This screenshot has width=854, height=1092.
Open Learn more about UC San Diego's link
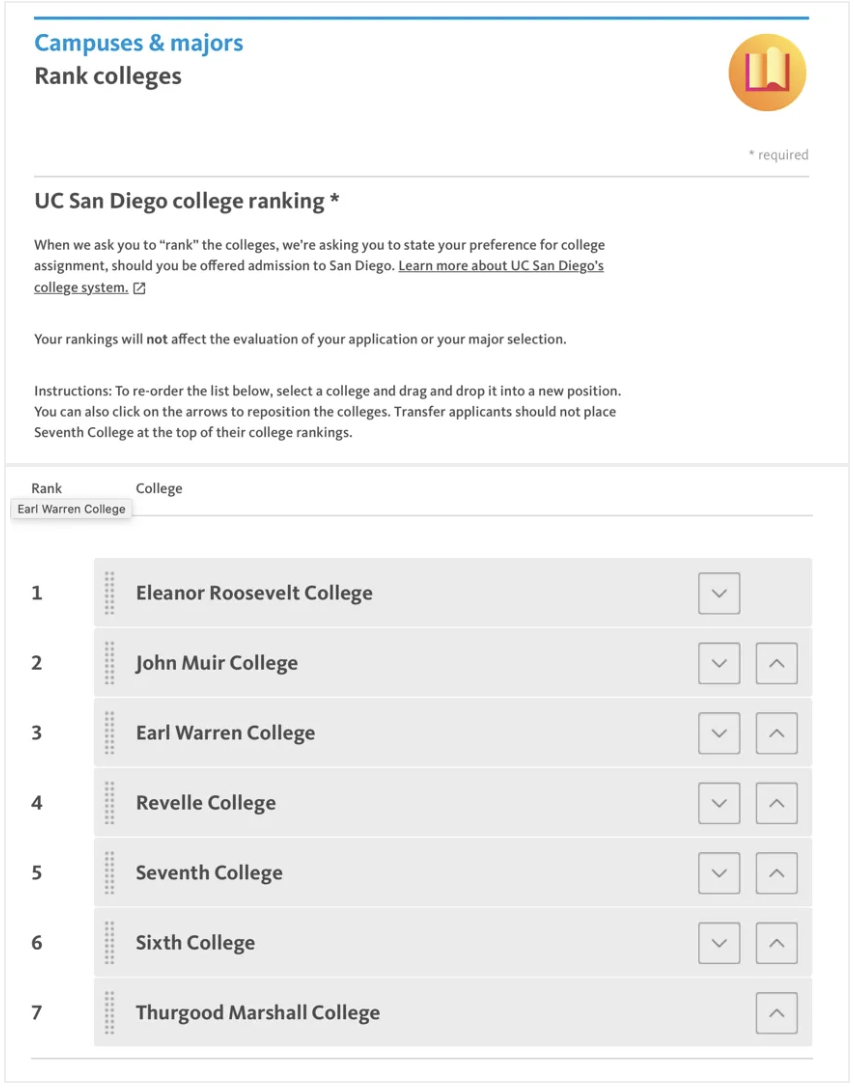tap(500, 267)
